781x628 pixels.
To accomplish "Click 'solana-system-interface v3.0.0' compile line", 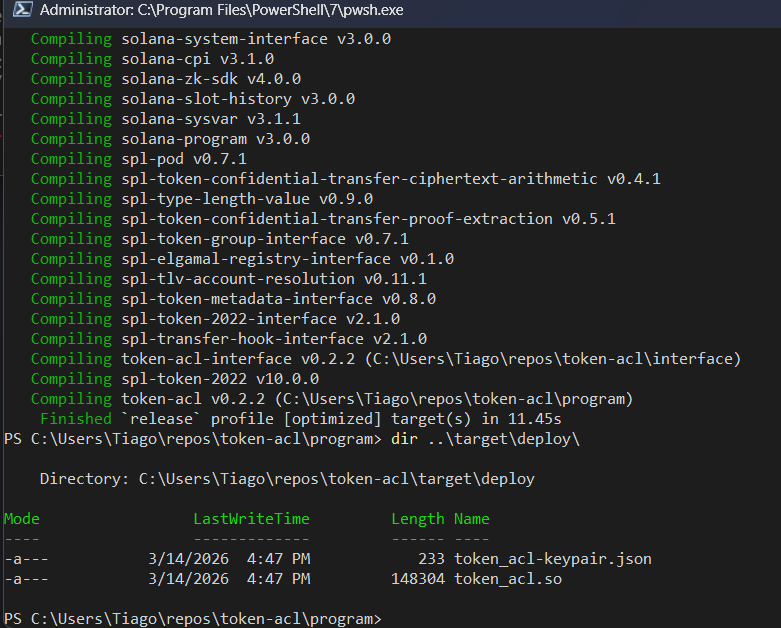I will [x=211, y=39].
